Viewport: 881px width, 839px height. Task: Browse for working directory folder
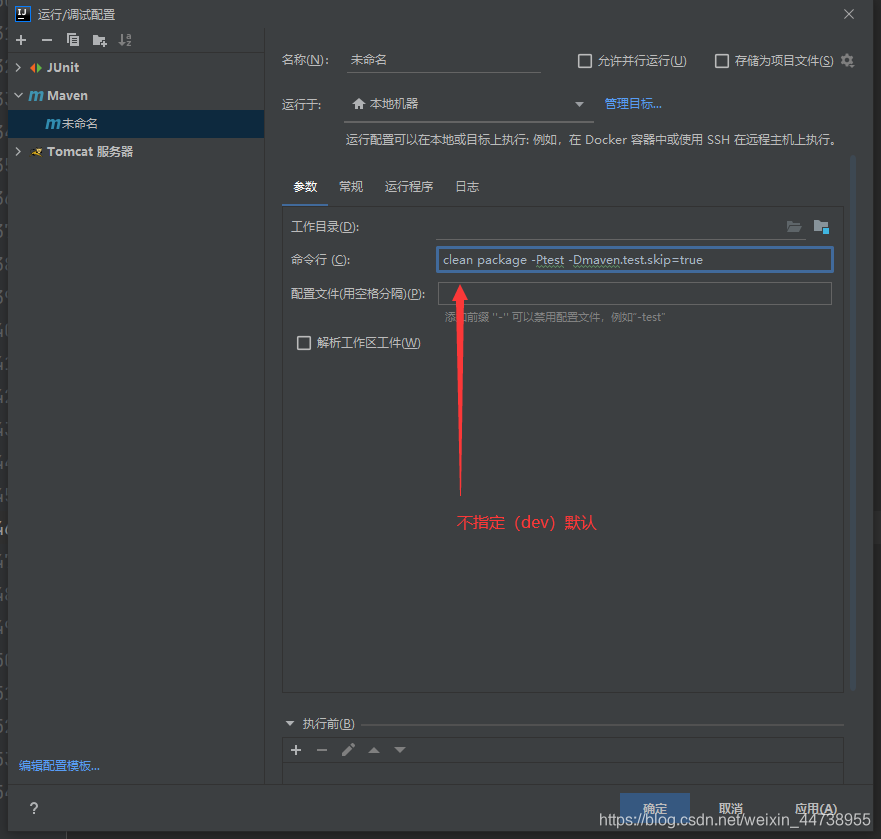click(793, 226)
